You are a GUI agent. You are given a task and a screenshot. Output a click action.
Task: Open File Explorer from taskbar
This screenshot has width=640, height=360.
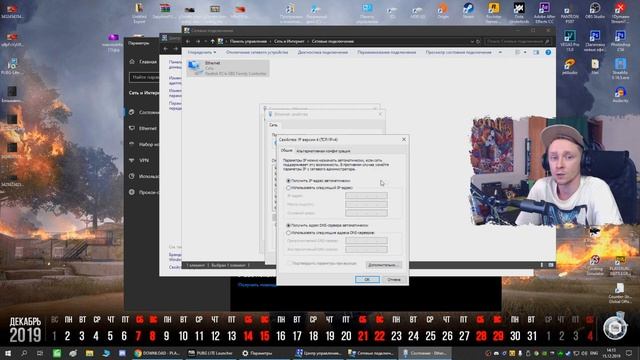89,353
